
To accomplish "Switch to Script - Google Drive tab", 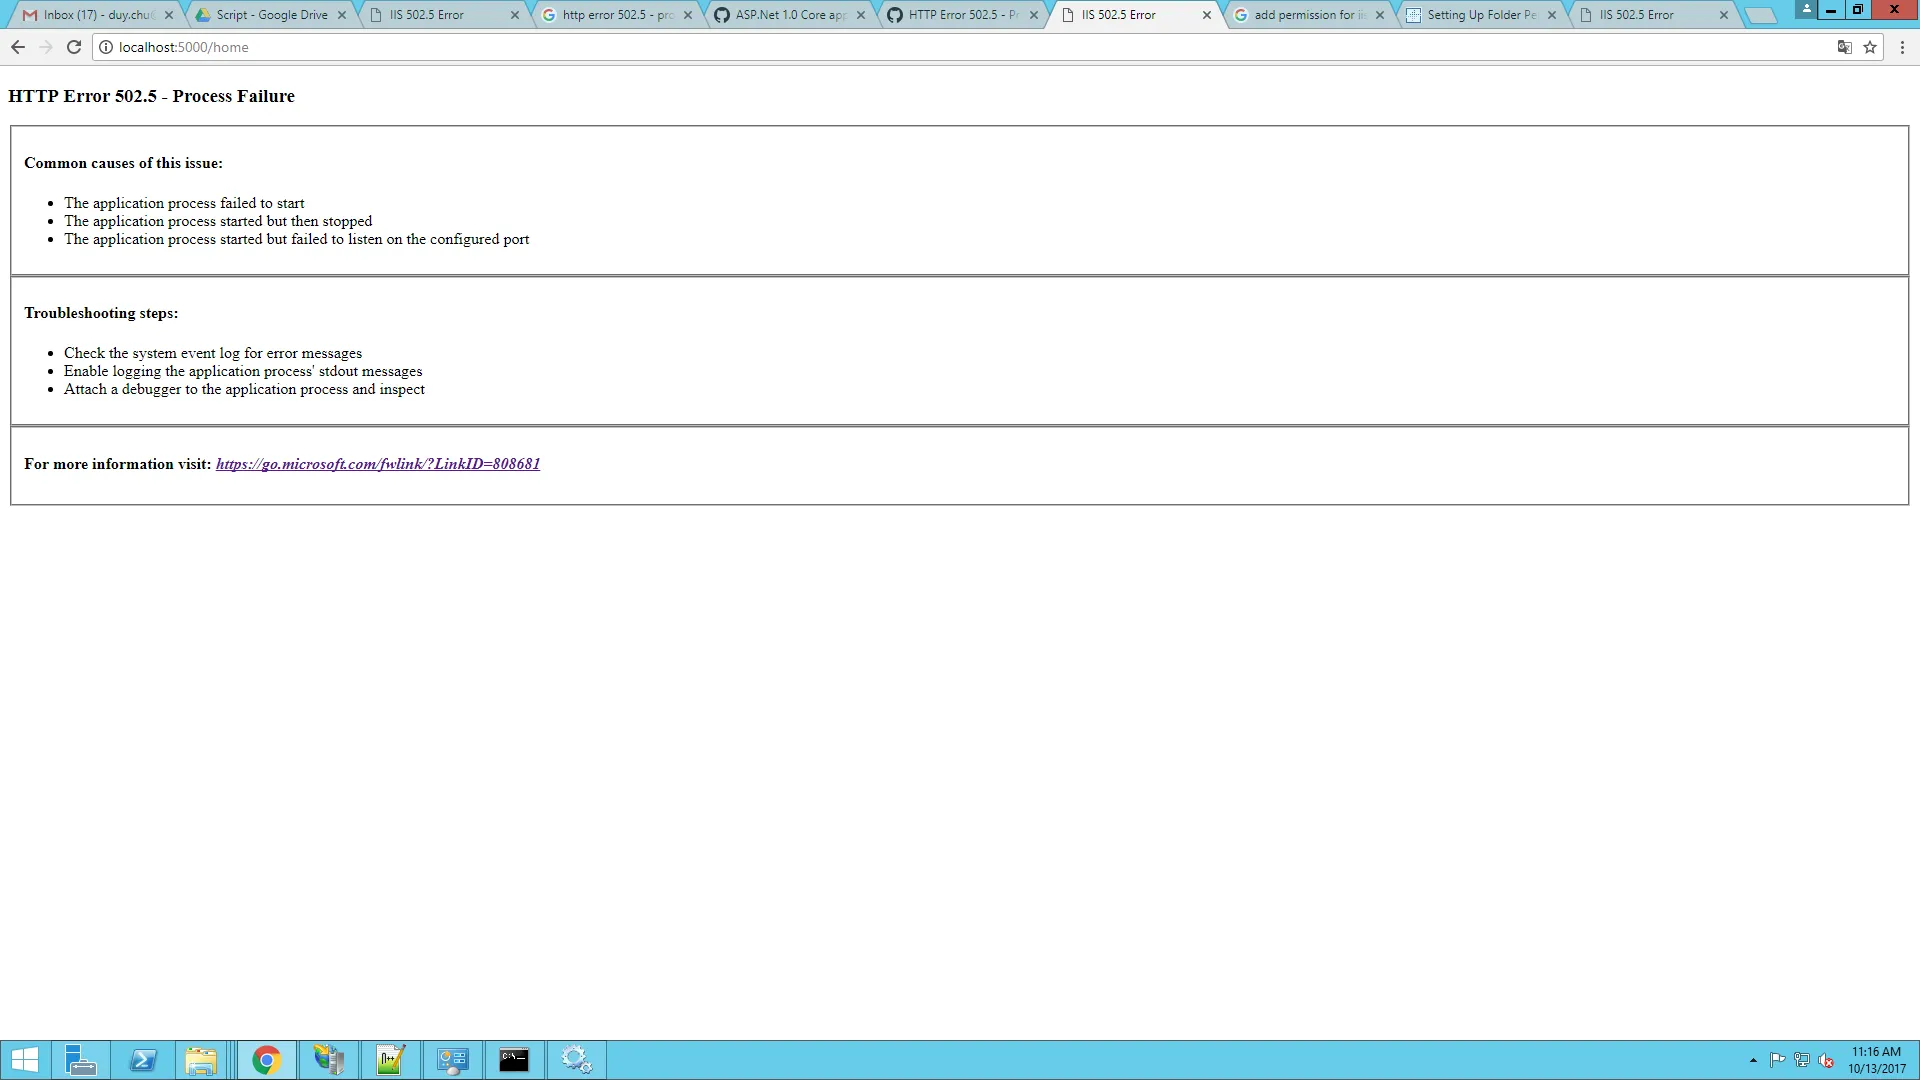I will pyautogui.click(x=270, y=15).
